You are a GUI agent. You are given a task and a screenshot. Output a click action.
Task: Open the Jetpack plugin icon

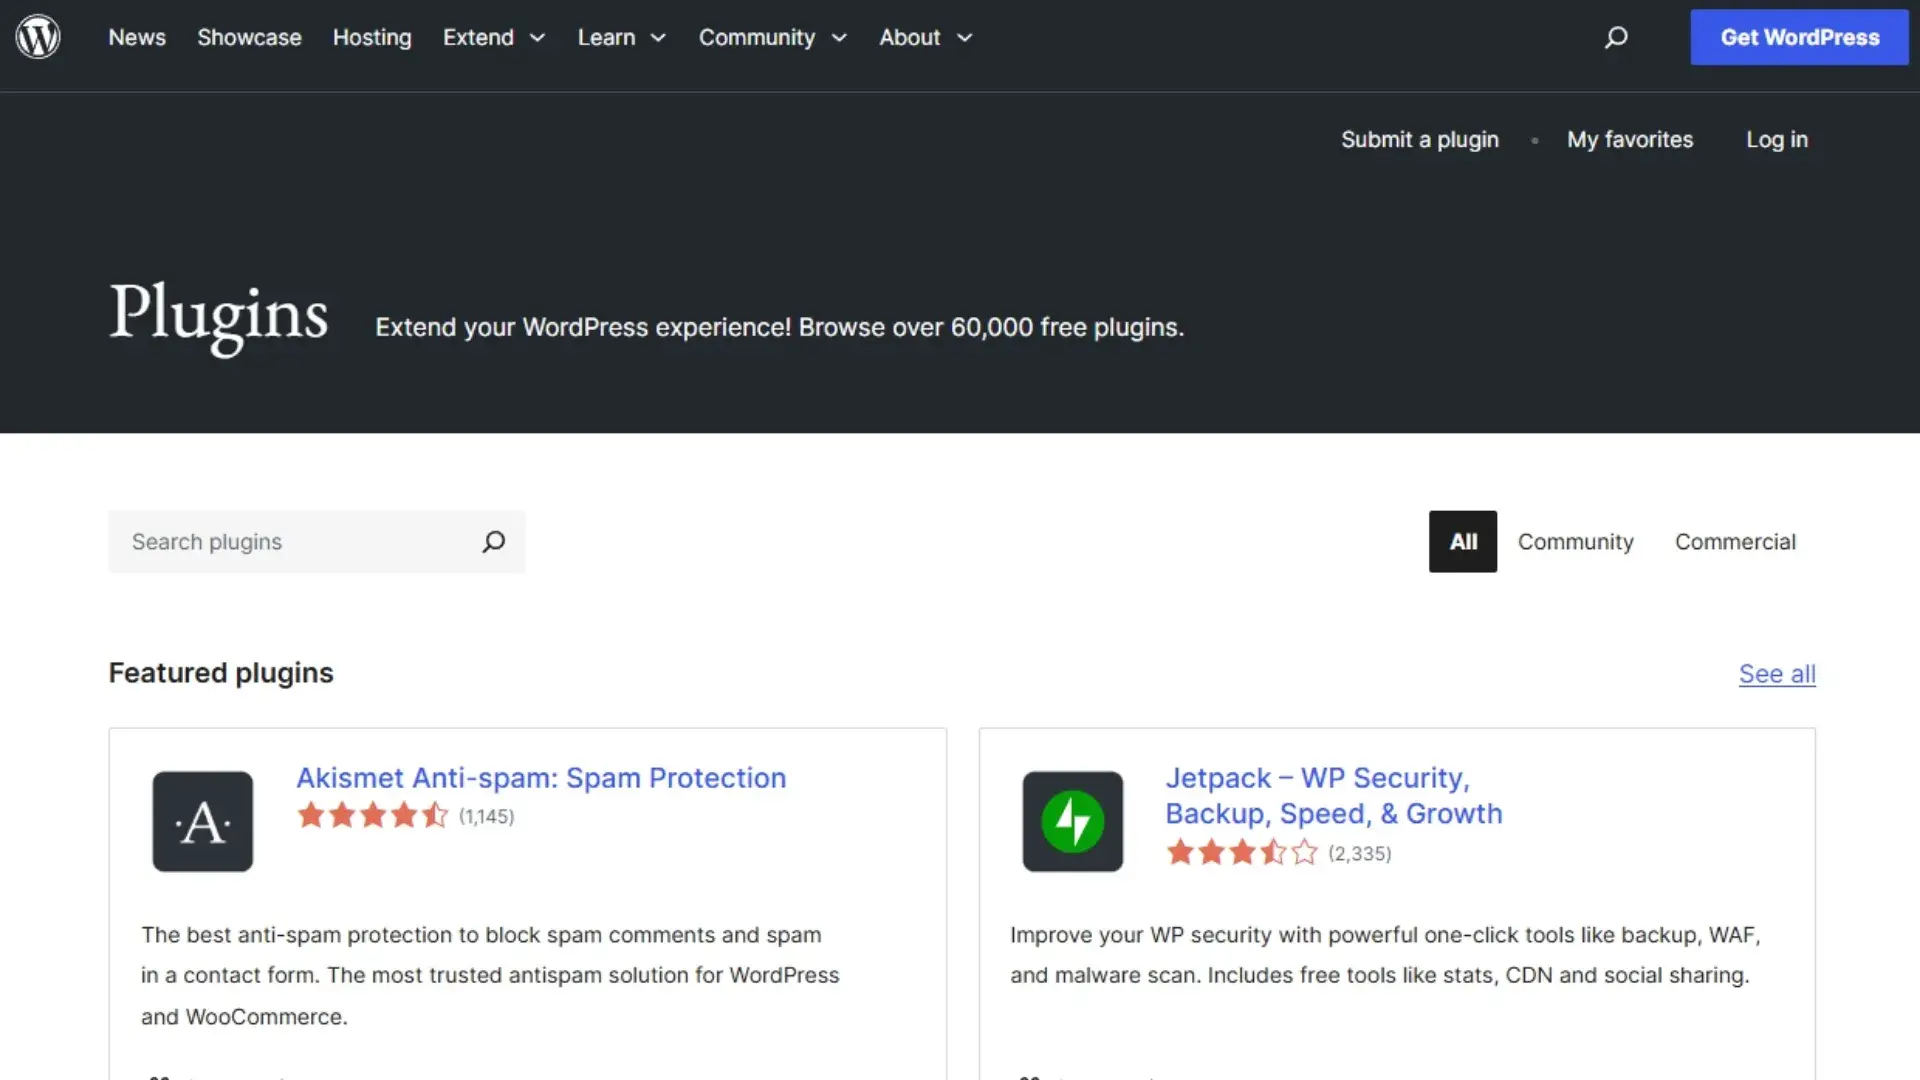(1072, 821)
